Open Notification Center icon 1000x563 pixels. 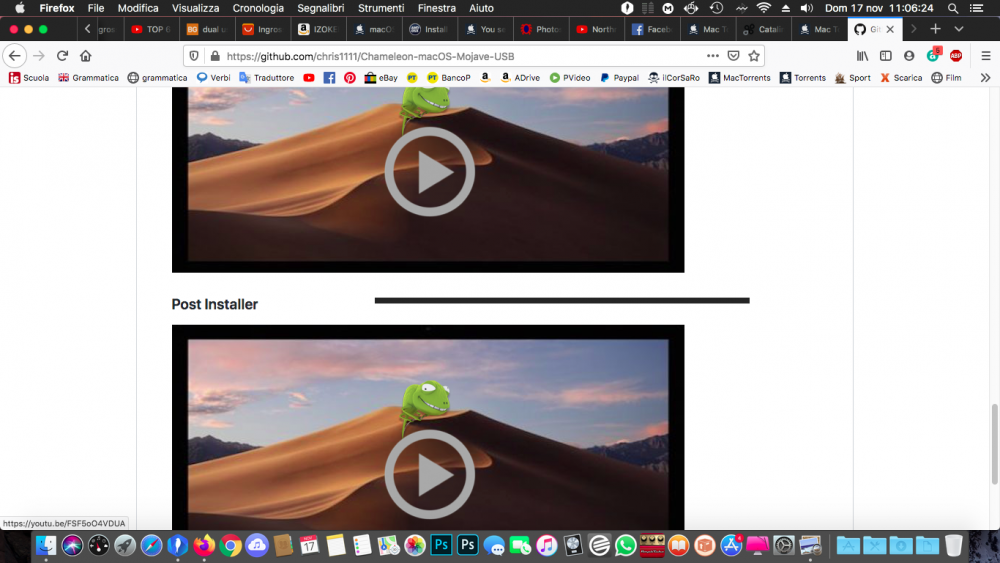tap(976, 8)
